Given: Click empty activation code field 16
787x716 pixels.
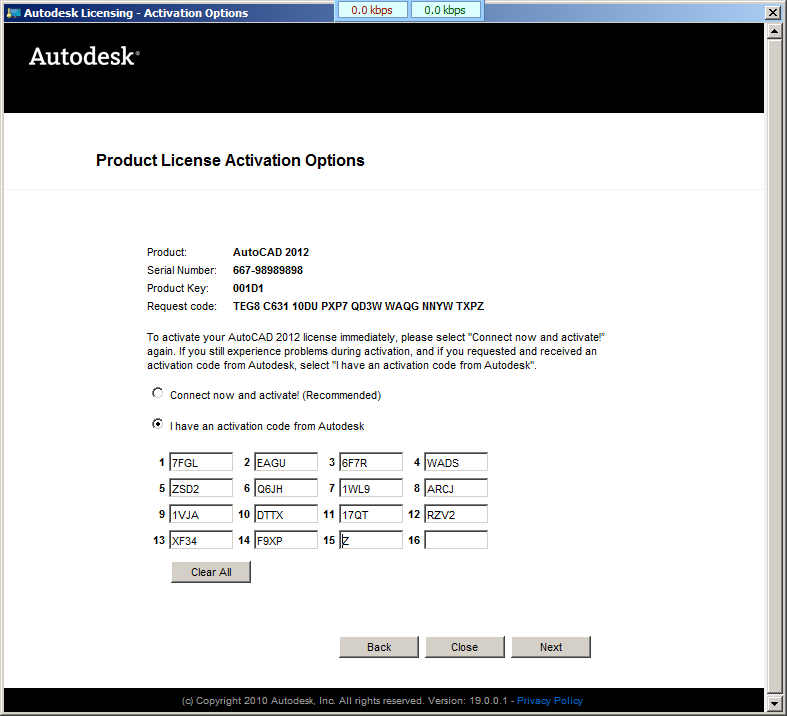Looking at the screenshot, I should click(456, 540).
